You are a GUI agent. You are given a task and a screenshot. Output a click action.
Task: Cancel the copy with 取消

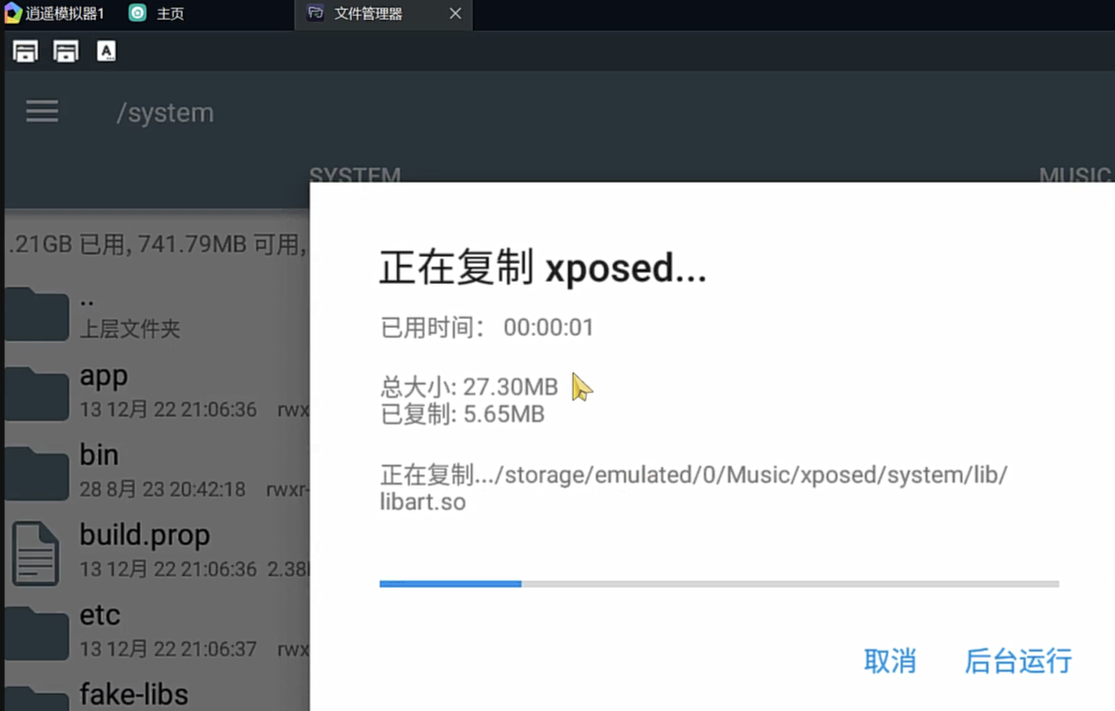[890, 661]
